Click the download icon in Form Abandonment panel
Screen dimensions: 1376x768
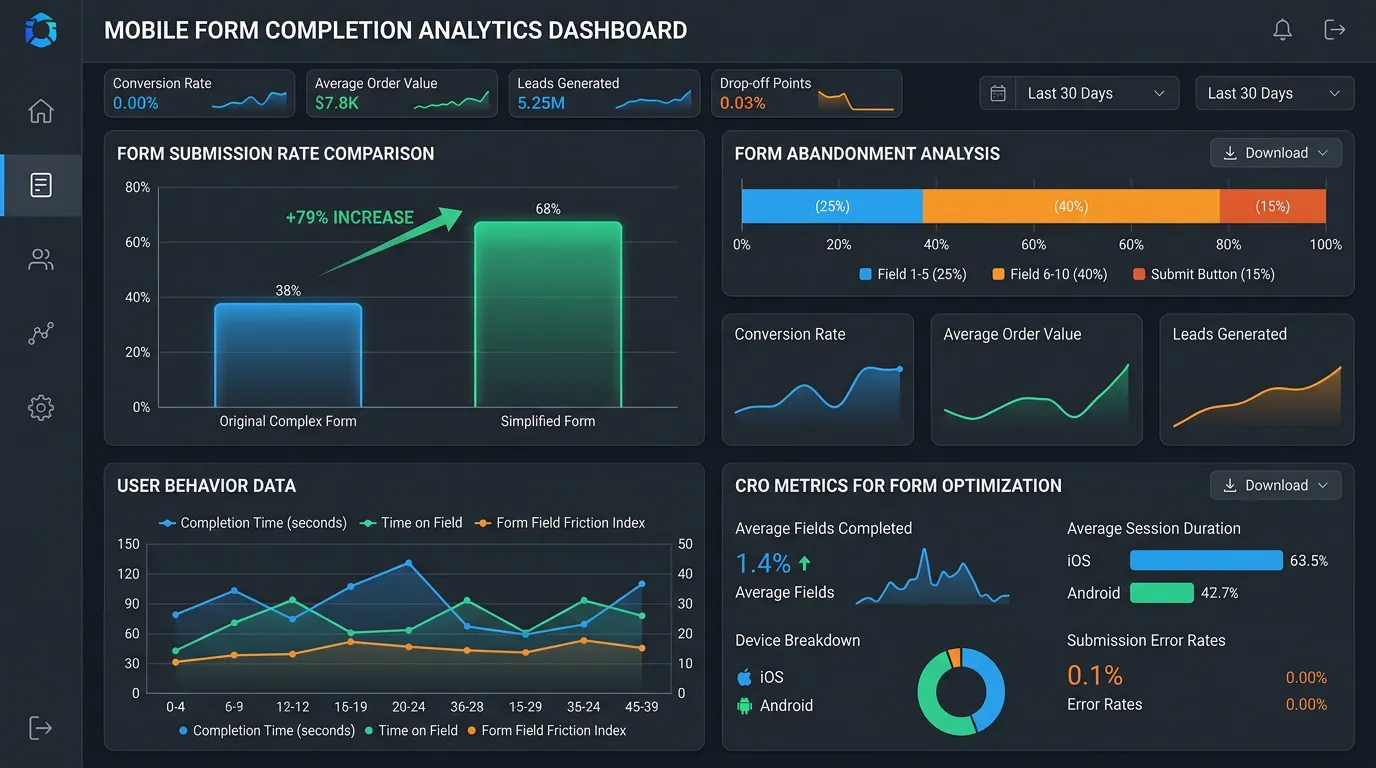[1230, 153]
